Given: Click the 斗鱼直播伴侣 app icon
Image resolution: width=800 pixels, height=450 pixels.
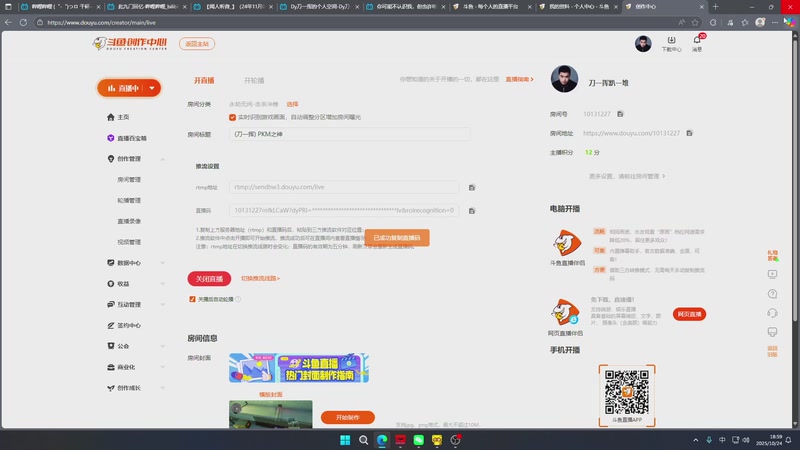Looking at the screenshot, I should tap(567, 243).
